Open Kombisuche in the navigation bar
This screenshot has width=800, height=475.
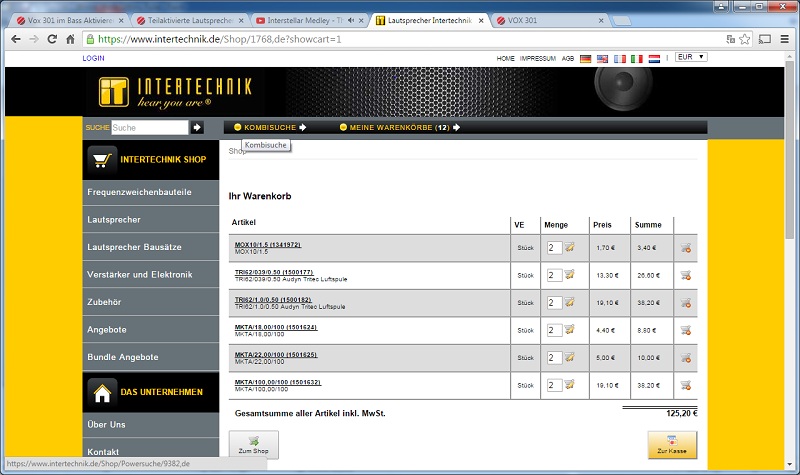coord(270,128)
